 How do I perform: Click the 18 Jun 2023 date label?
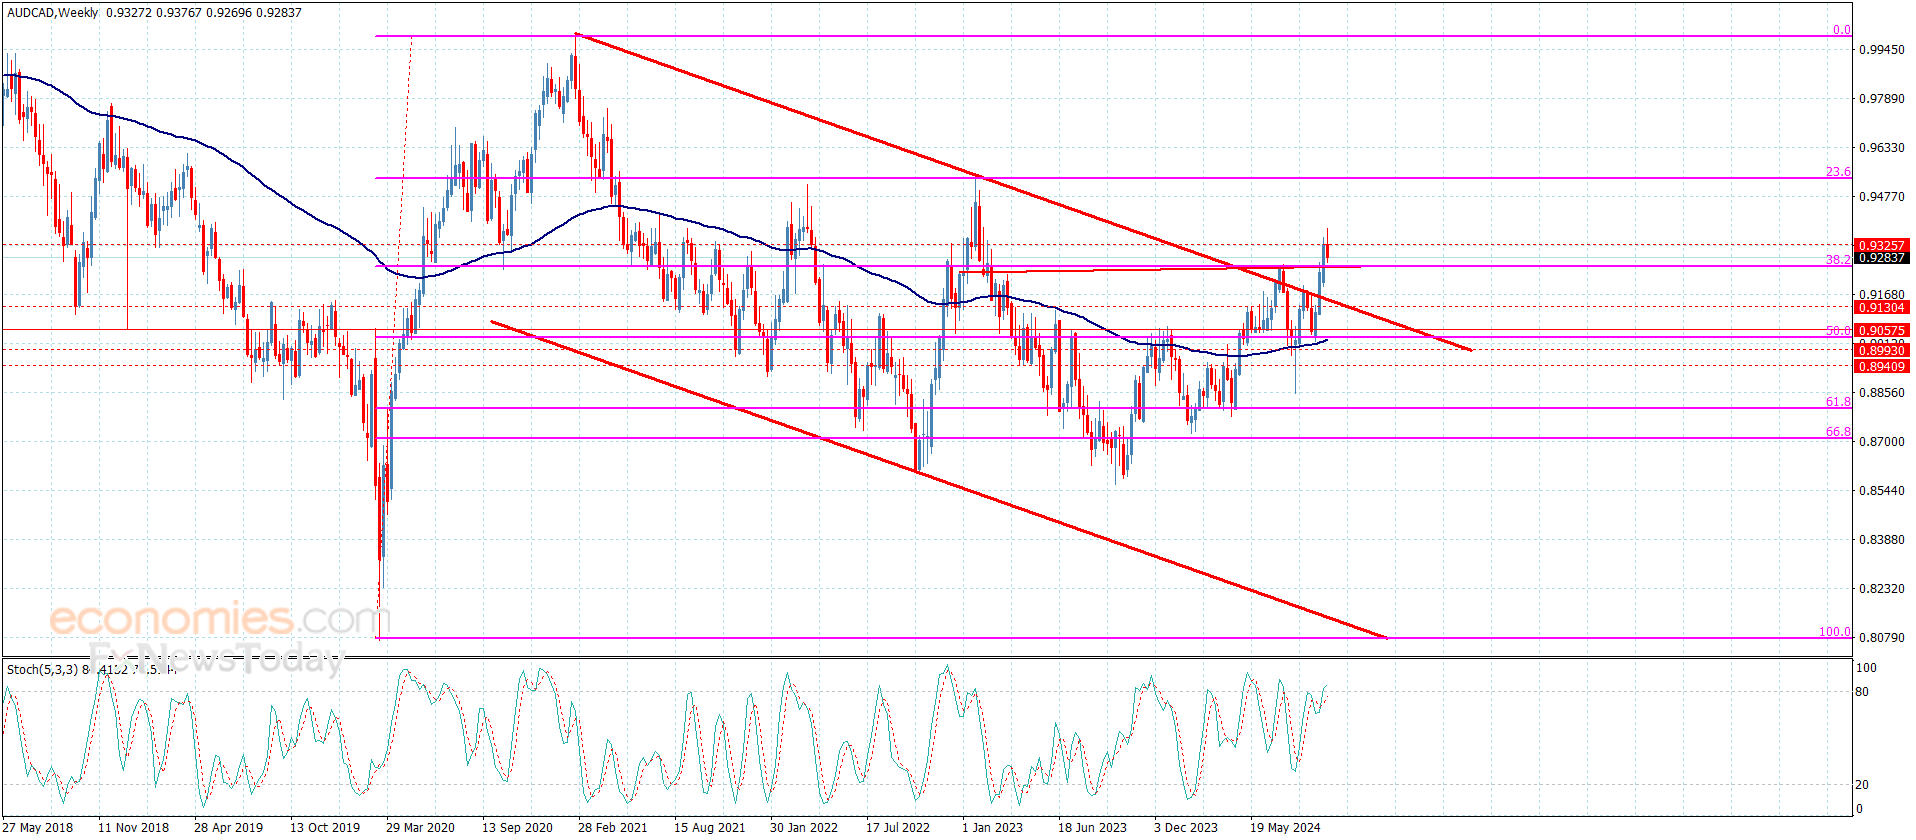point(1092,827)
